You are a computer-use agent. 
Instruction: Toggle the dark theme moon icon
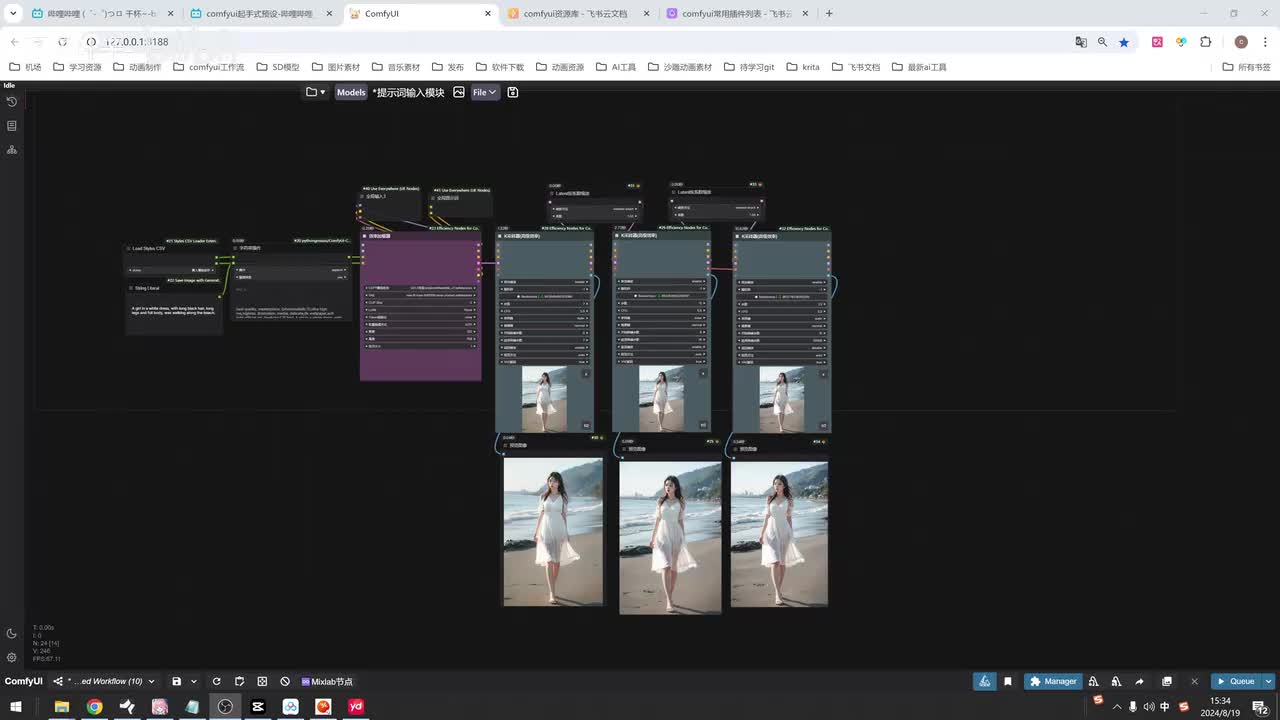click(x=12, y=634)
